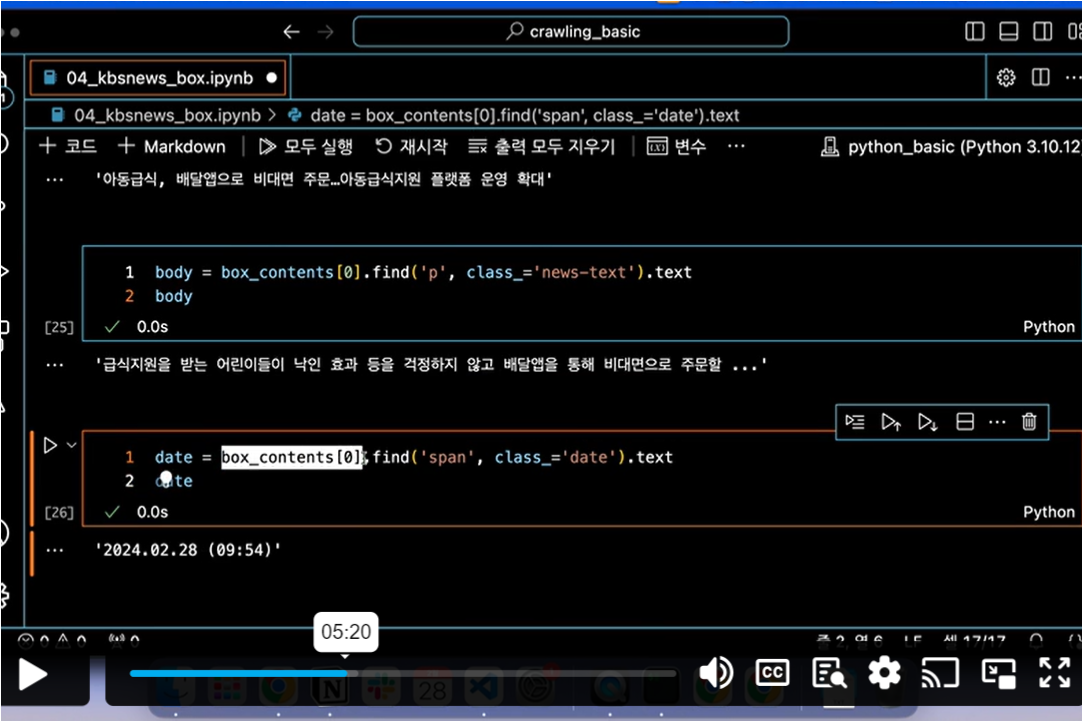Change language mode of the date cell

pyautogui.click(x=1048, y=512)
